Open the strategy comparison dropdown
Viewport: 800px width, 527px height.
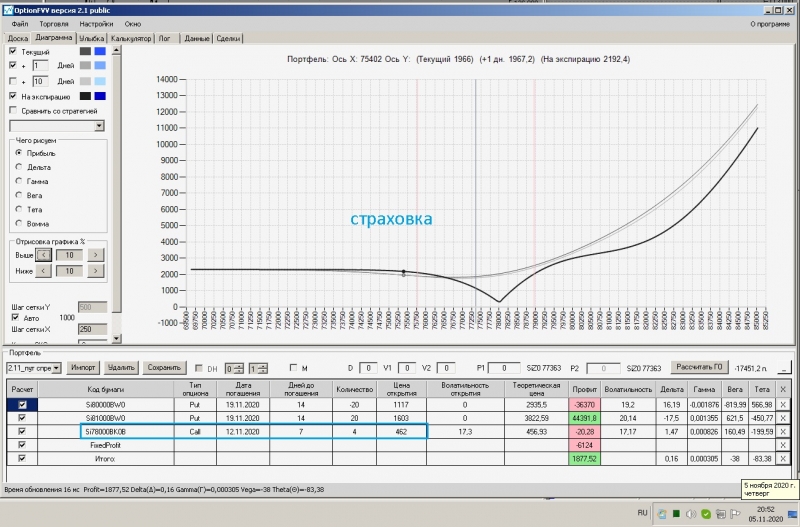pos(99,126)
